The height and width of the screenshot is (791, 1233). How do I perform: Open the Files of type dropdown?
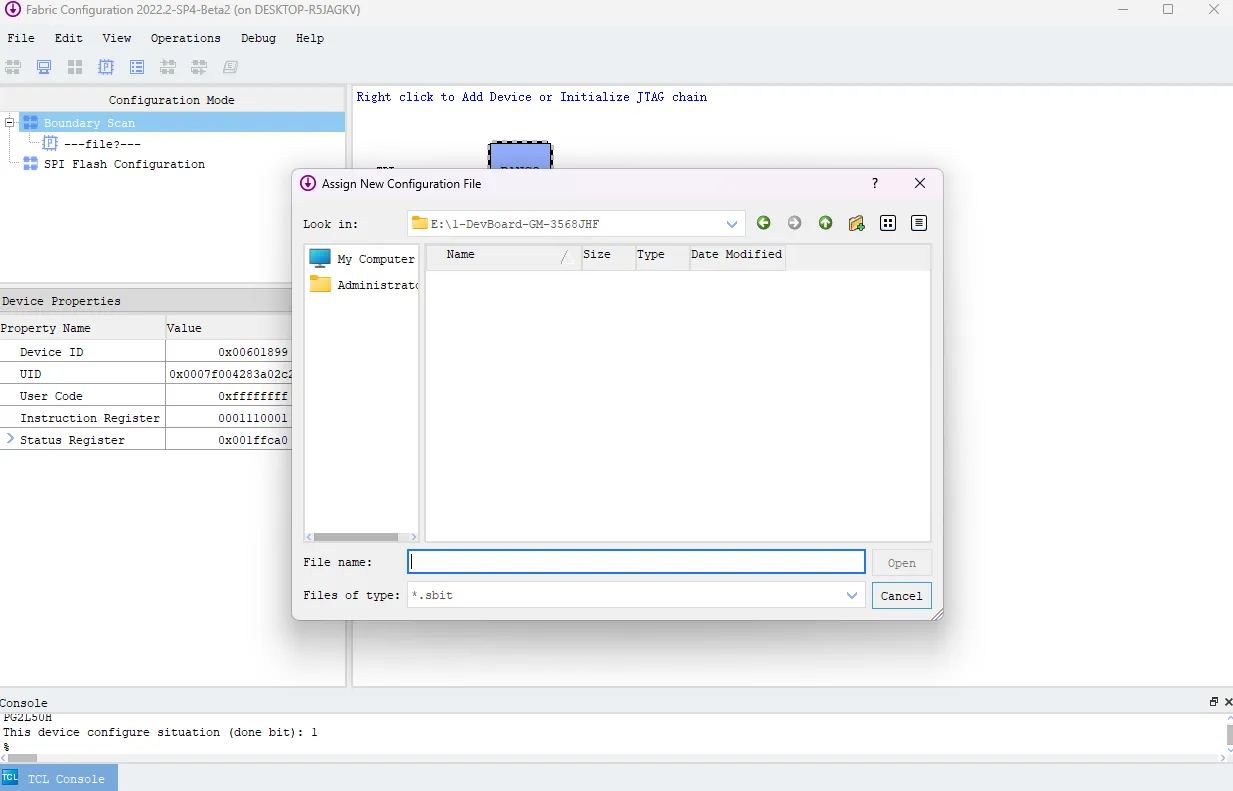851,595
